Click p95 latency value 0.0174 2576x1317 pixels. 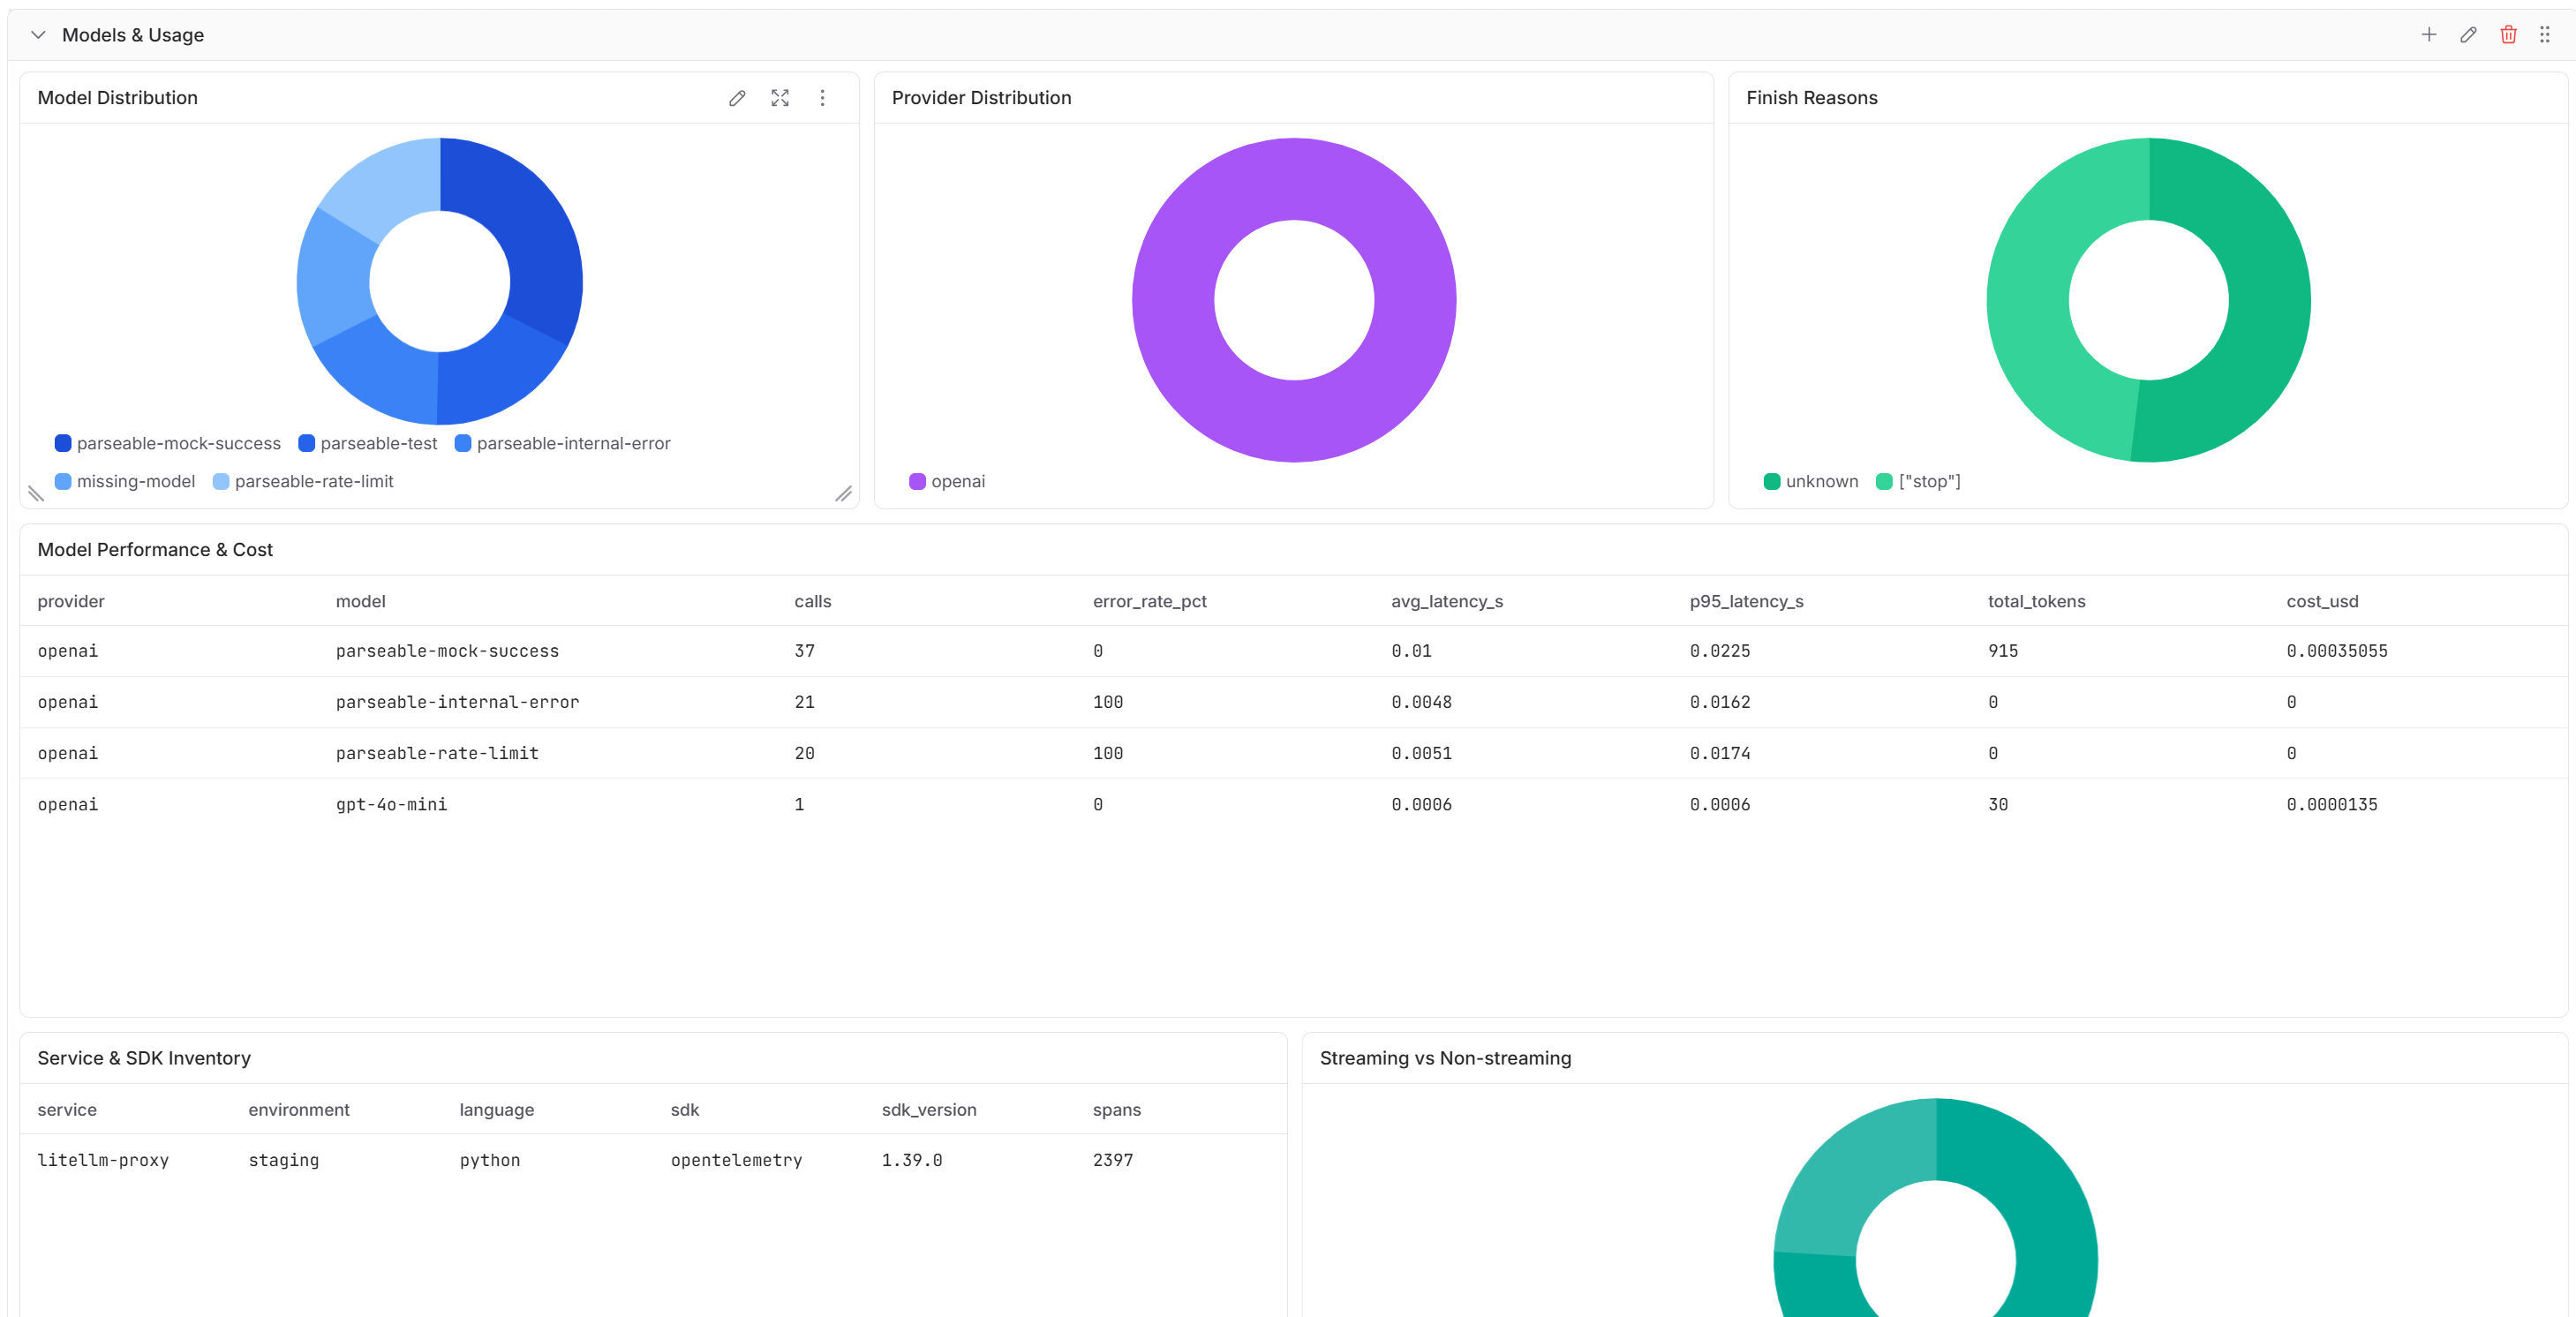coord(1720,753)
